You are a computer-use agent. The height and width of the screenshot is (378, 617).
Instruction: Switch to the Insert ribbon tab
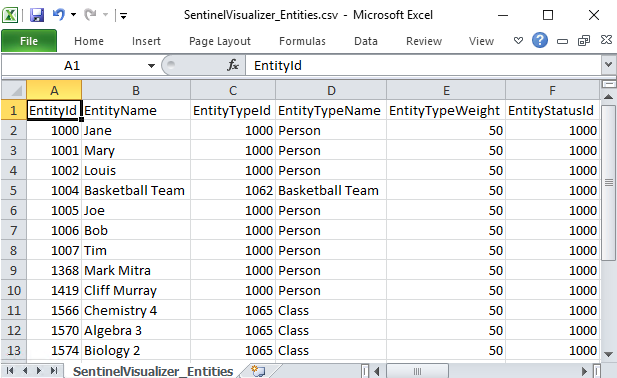click(x=146, y=41)
